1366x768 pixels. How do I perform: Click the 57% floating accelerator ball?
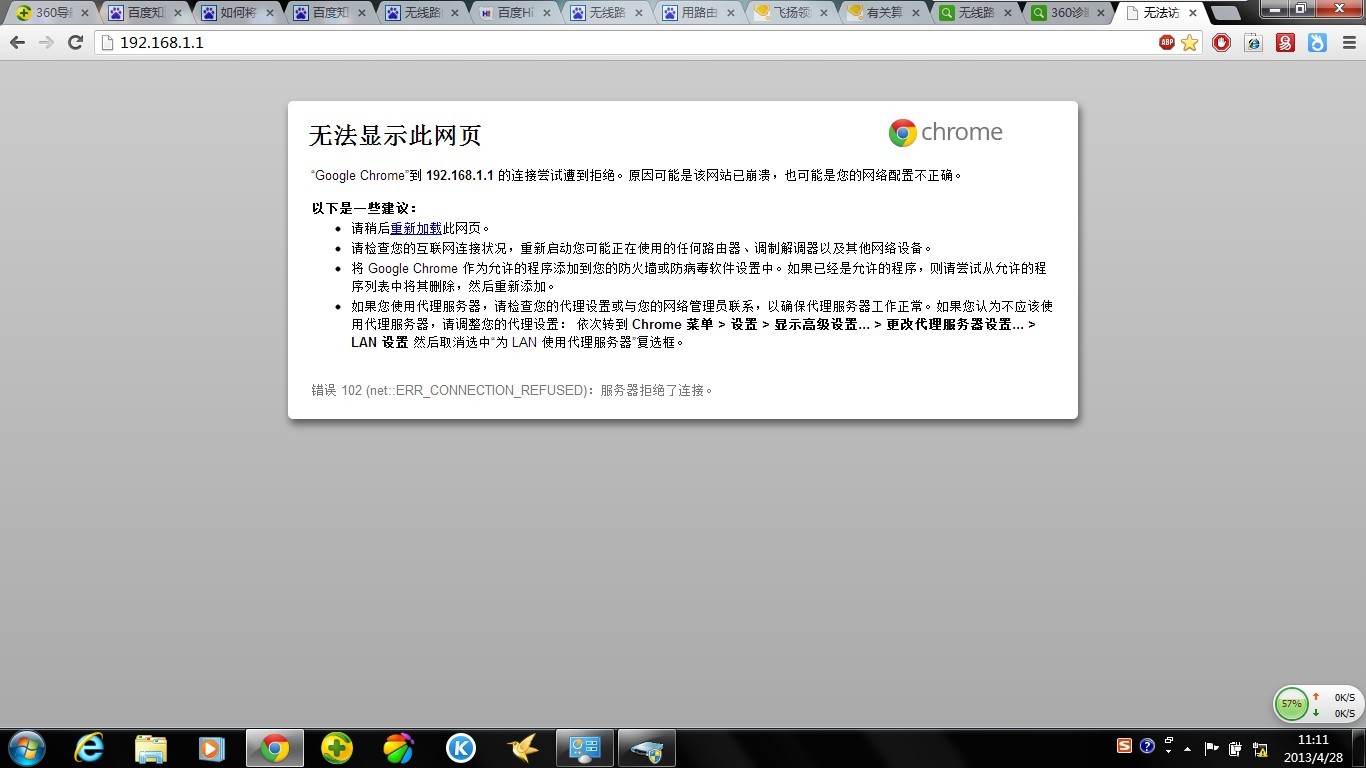tap(1292, 704)
